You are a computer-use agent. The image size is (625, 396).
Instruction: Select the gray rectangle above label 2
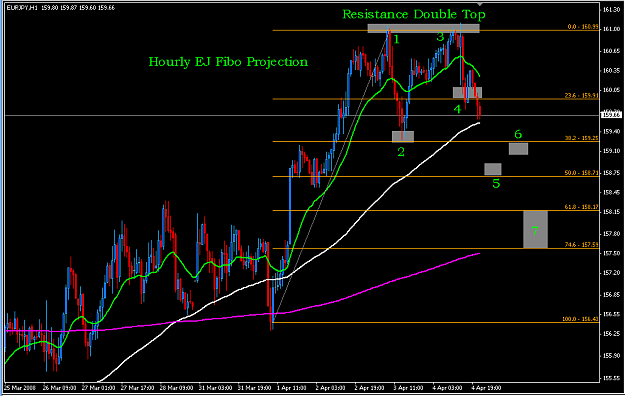pos(403,137)
